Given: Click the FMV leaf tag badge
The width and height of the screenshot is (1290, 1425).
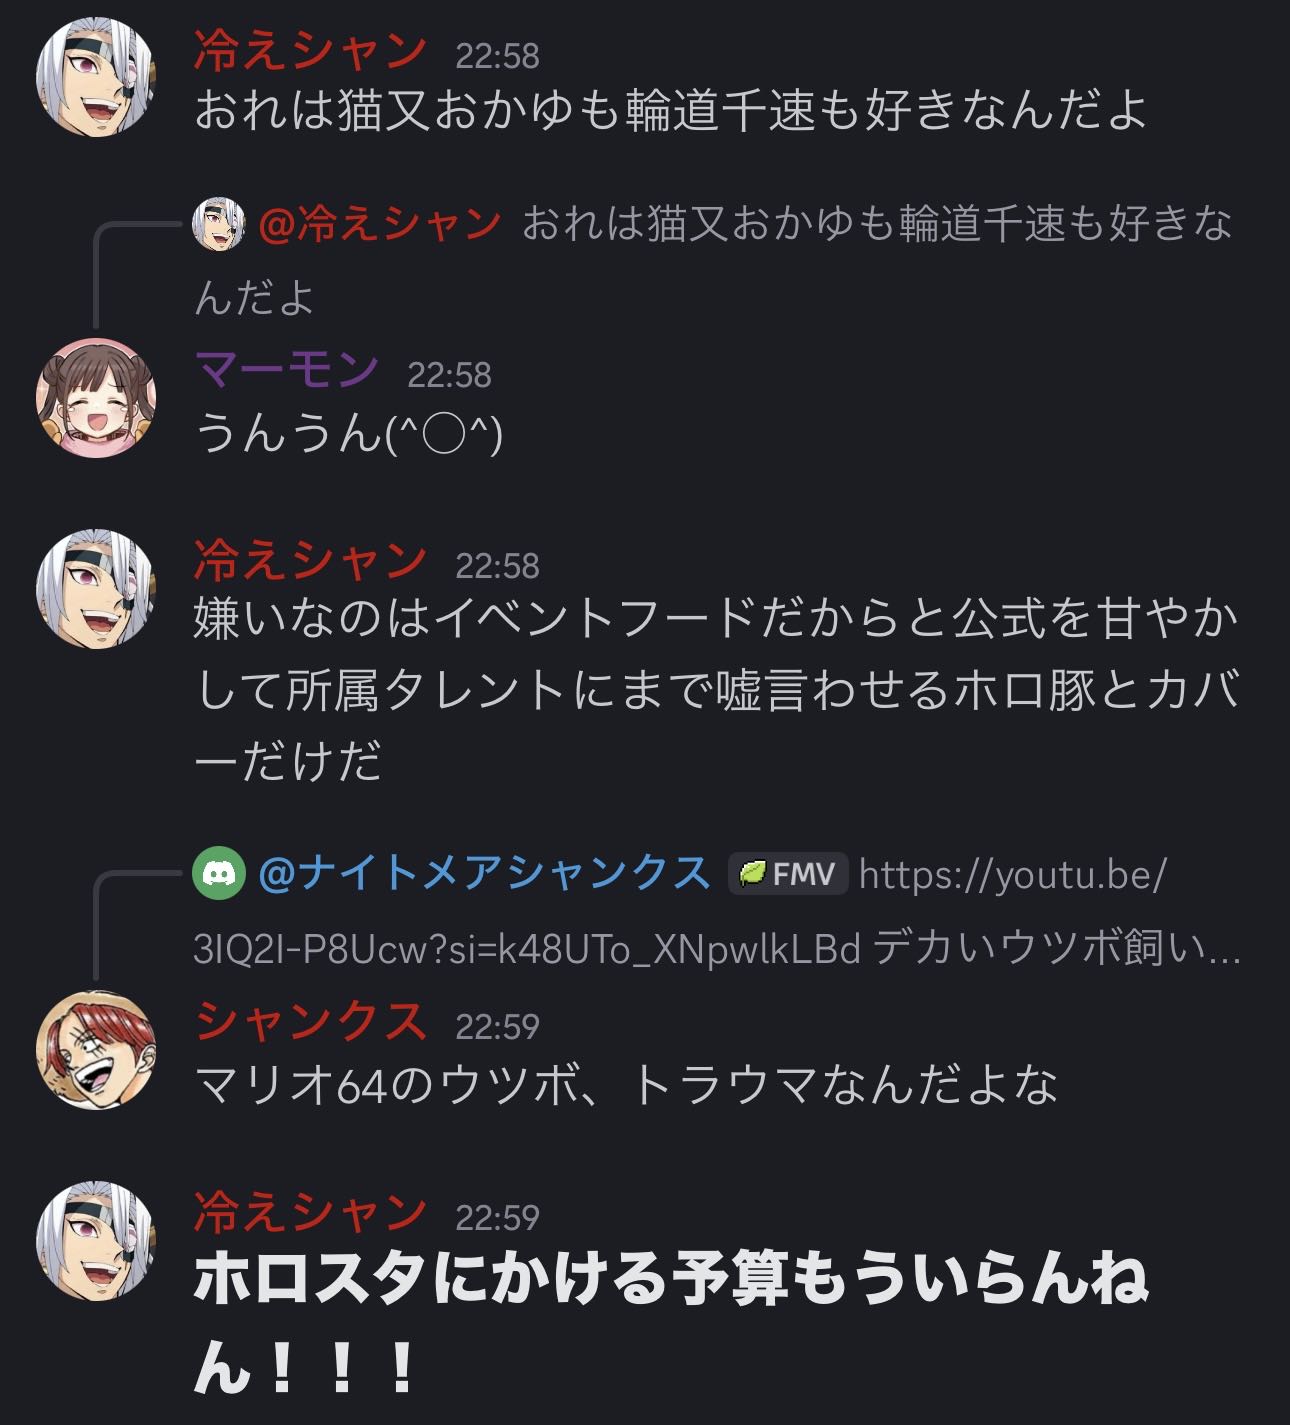Looking at the screenshot, I should 788,874.
